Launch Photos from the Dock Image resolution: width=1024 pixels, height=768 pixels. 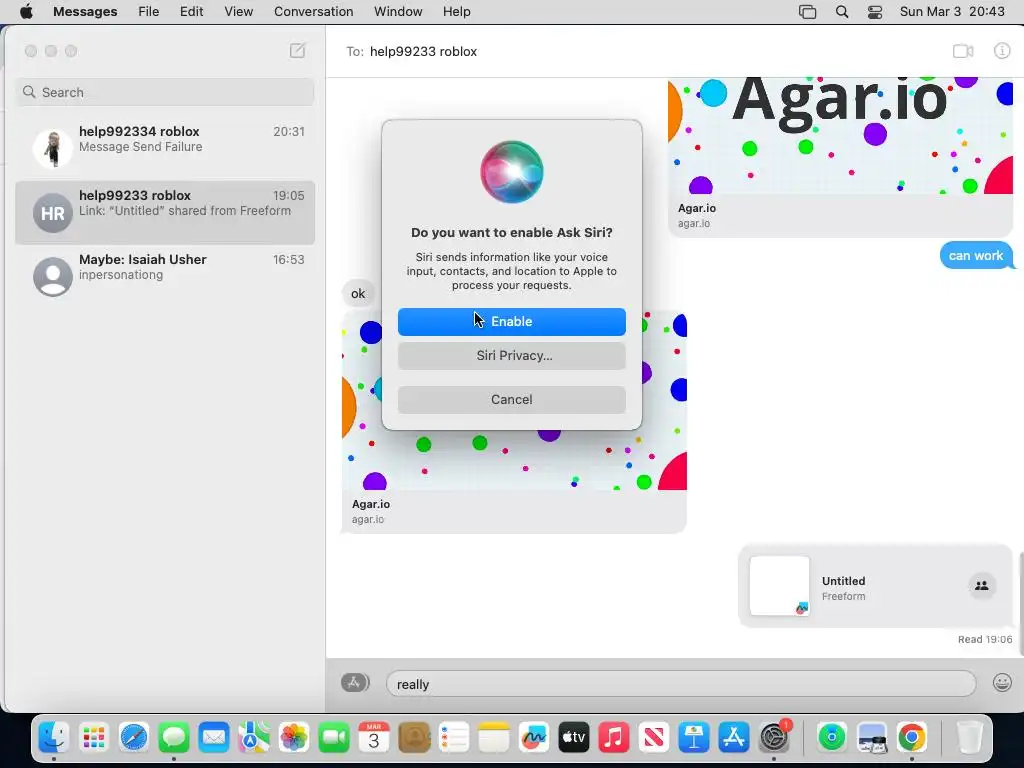click(294, 738)
